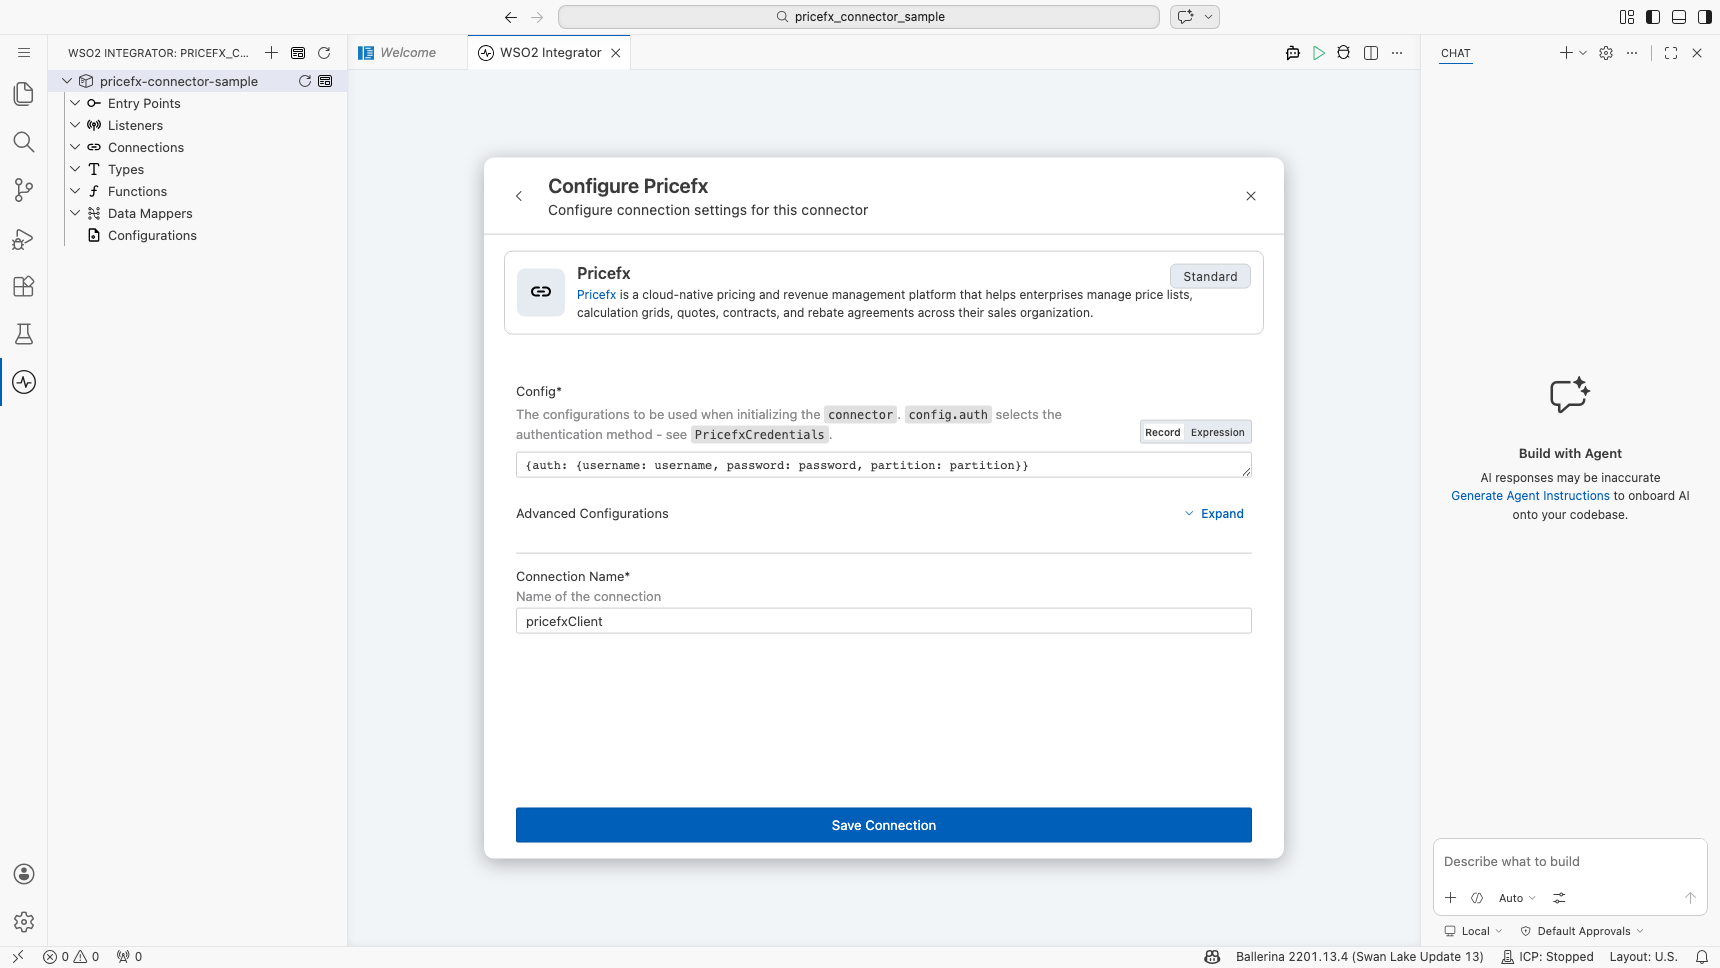Click Ballerina version in status bar
The image size is (1720, 968).
(x=1359, y=957)
